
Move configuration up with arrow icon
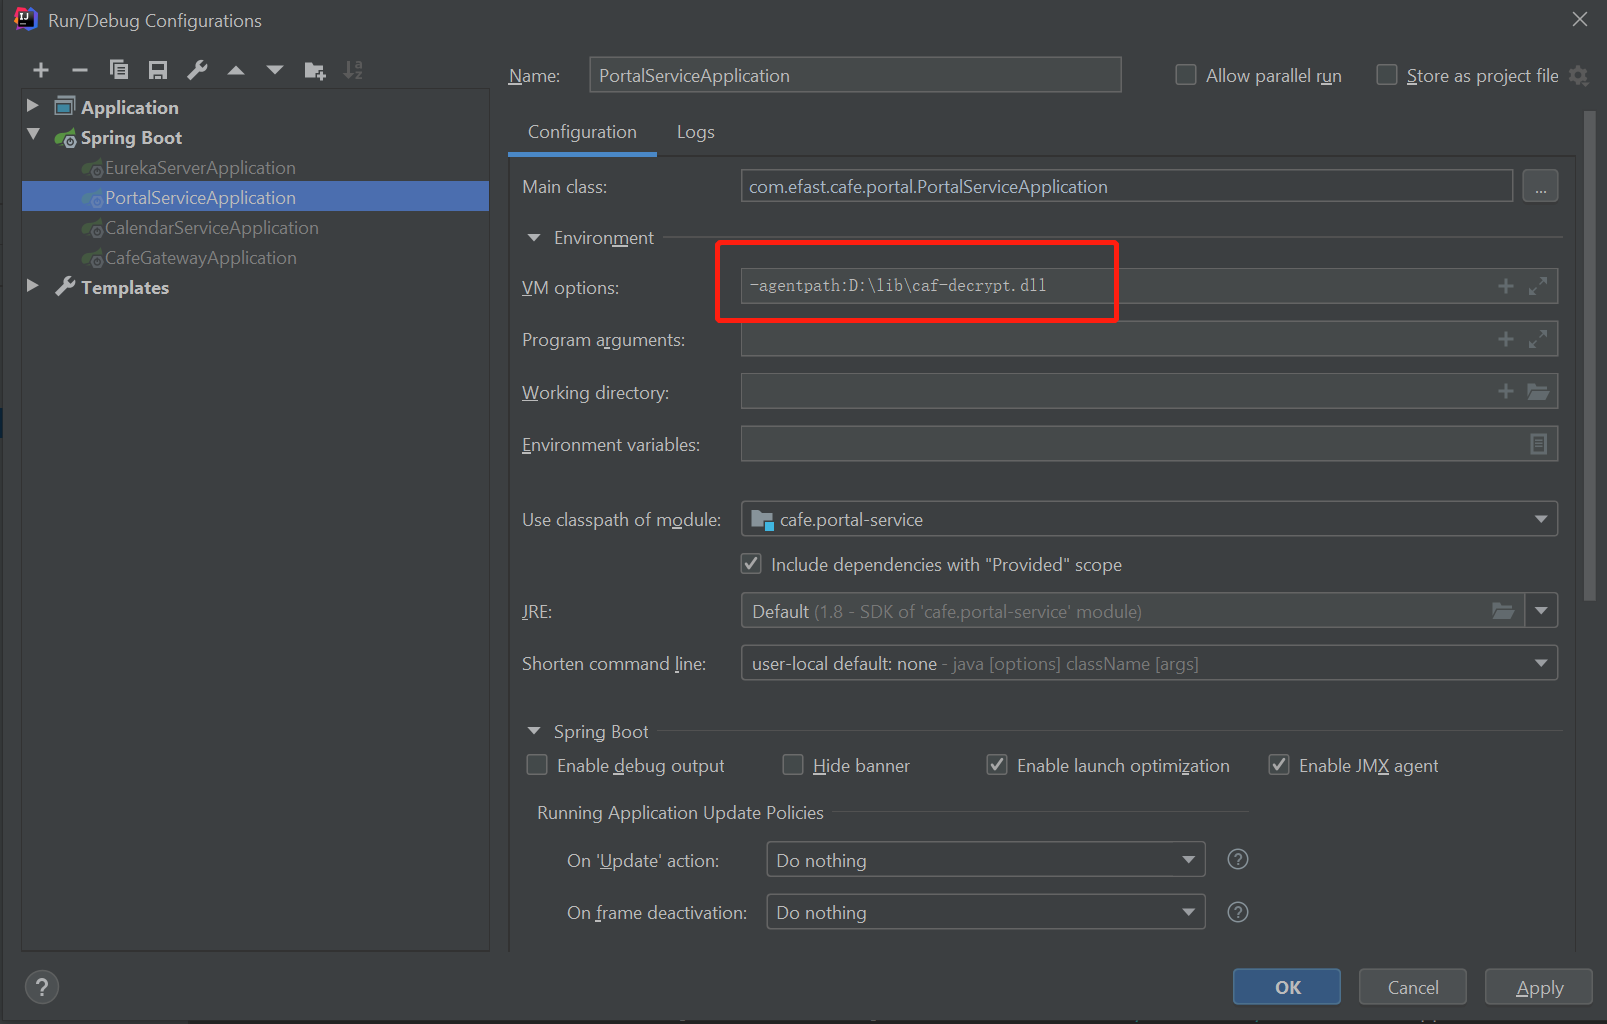236,70
